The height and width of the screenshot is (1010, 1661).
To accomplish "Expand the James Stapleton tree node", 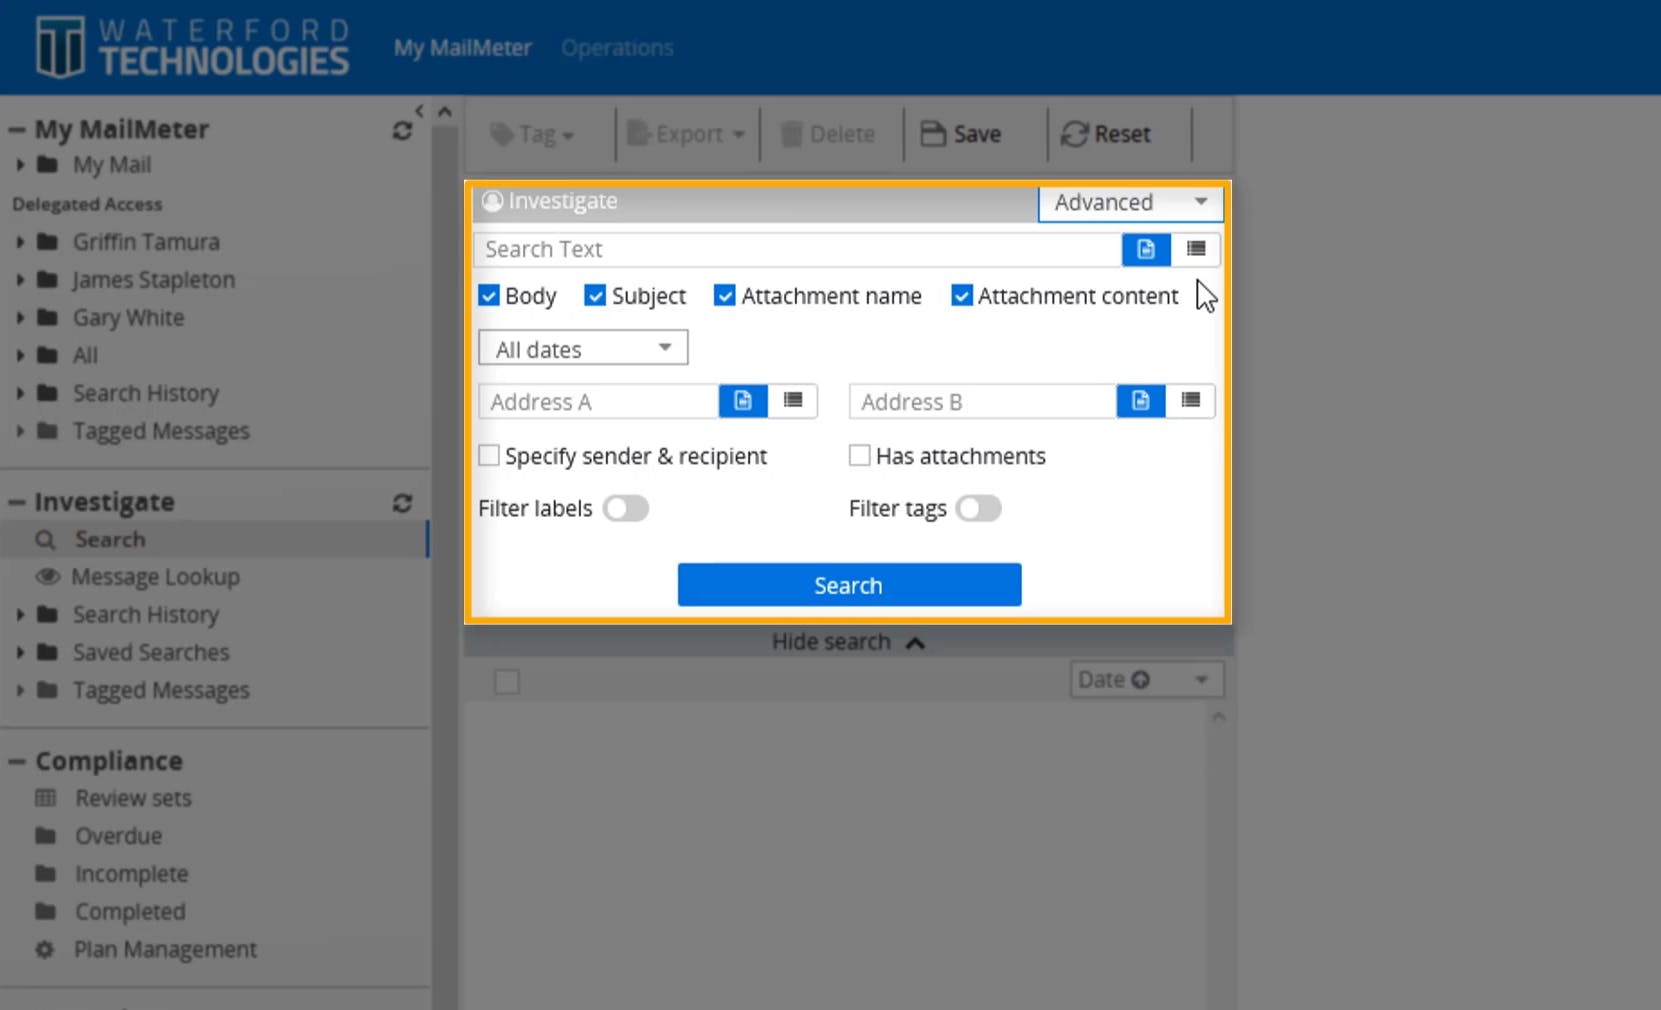I will tap(20, 280).
